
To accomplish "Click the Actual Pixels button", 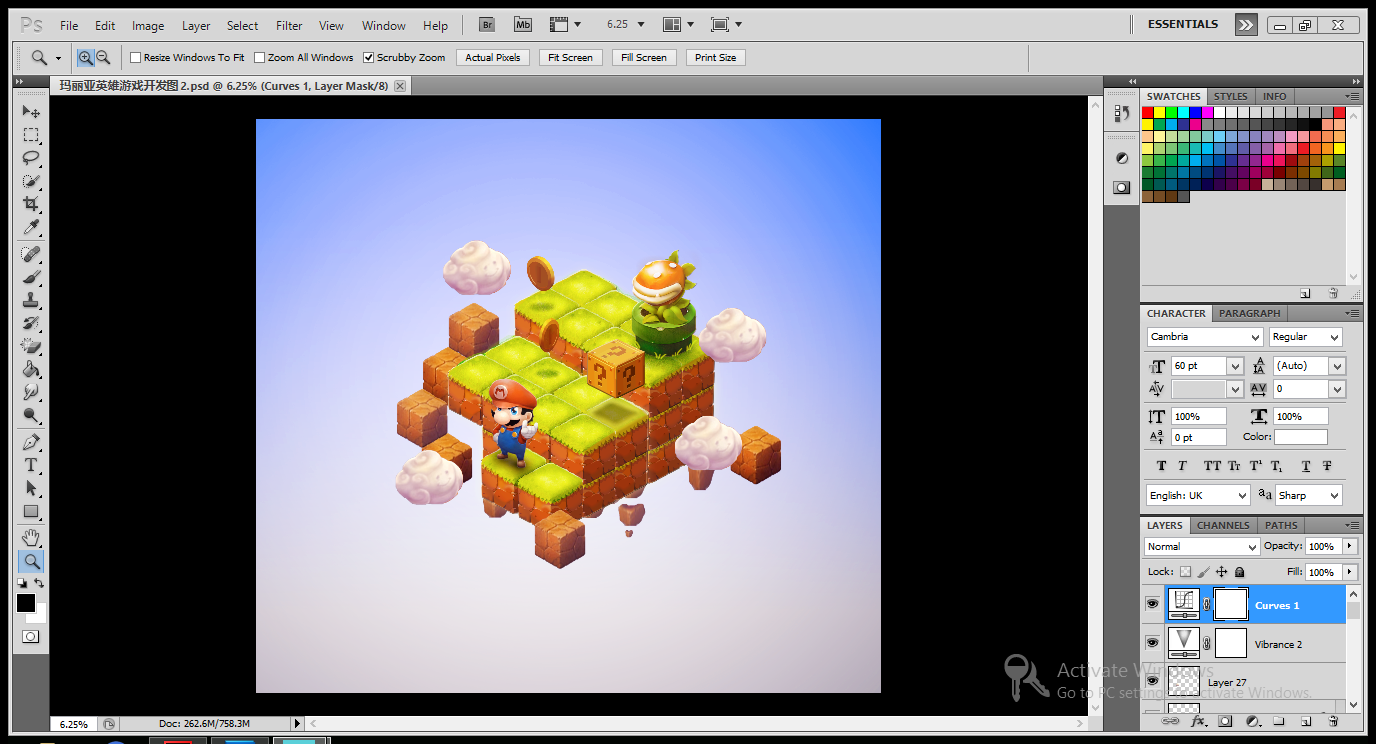I will [x=493, y=58].
